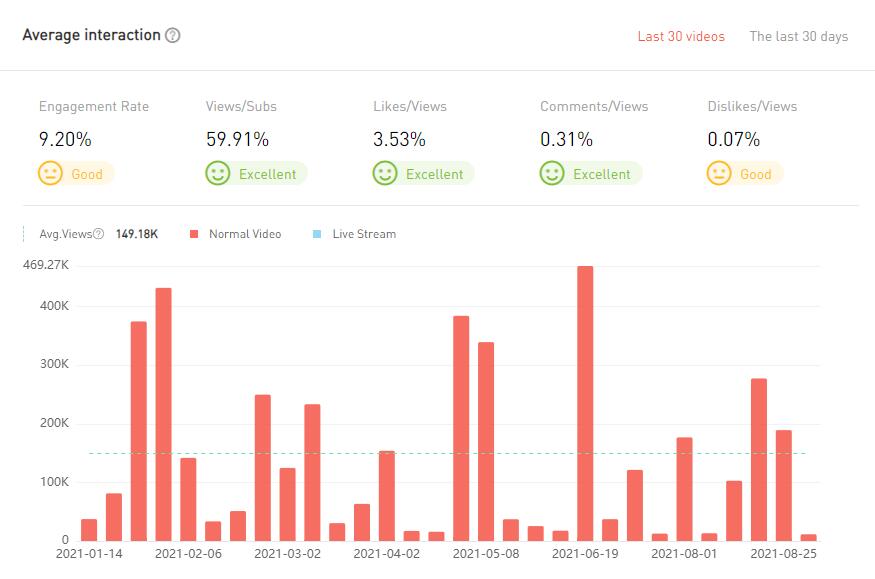Click the 9.20% engagement rate value
Image resolution: width=875 pixels, height=579 pixels.
coord(65,139)
